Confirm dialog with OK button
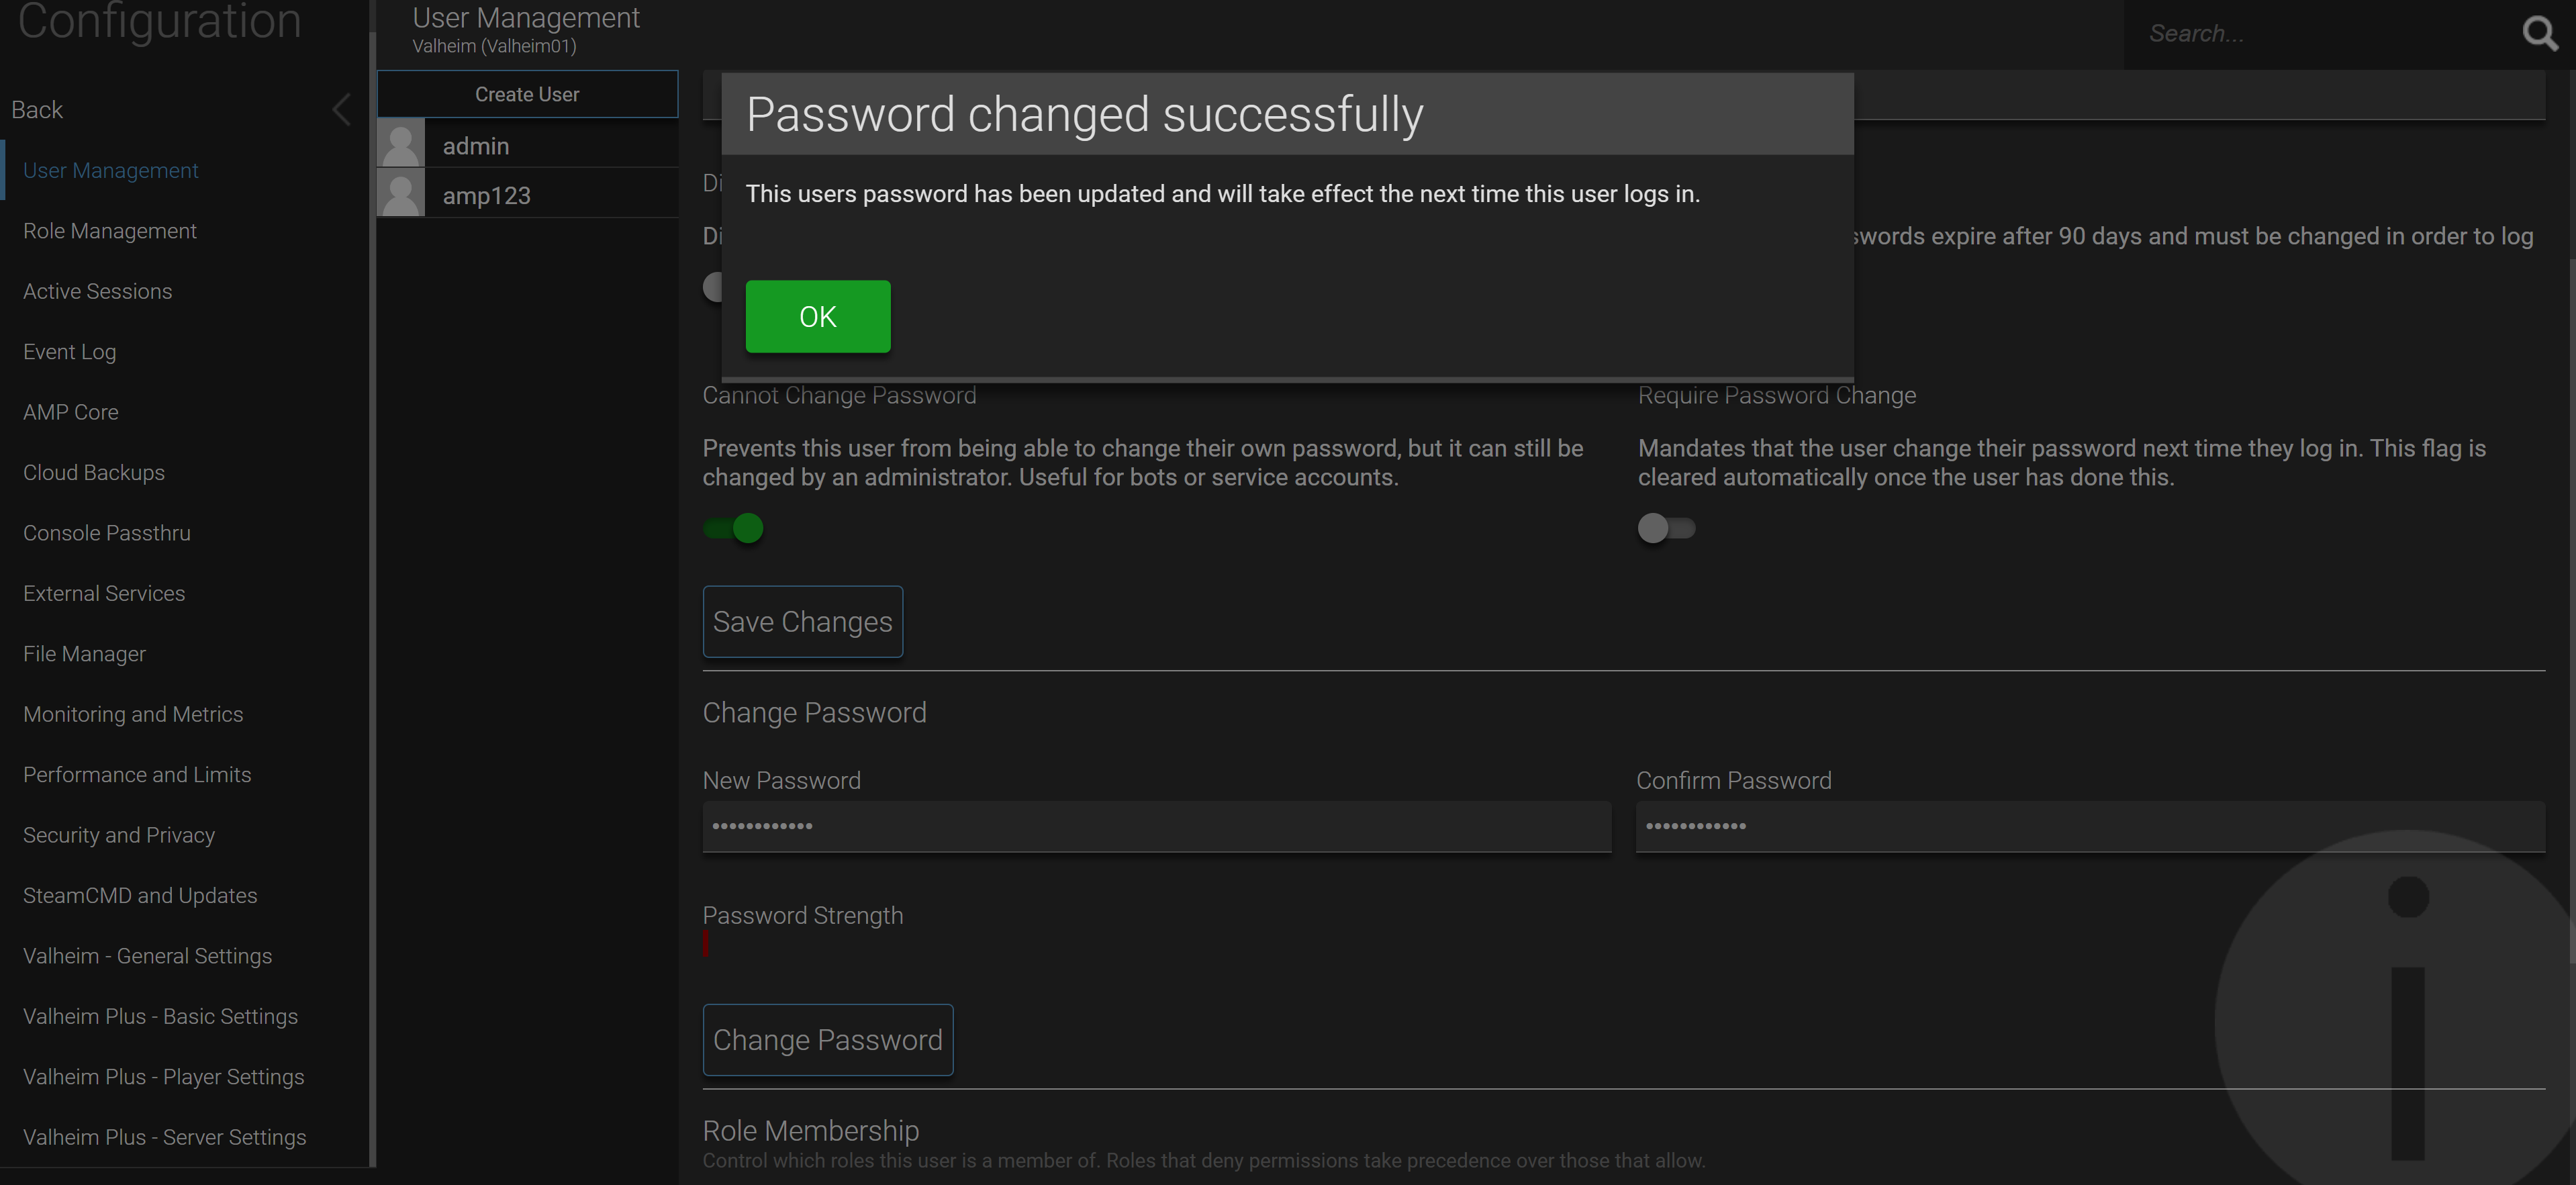The height and width of the screenshot is (1185, 2576). [818, 316]
